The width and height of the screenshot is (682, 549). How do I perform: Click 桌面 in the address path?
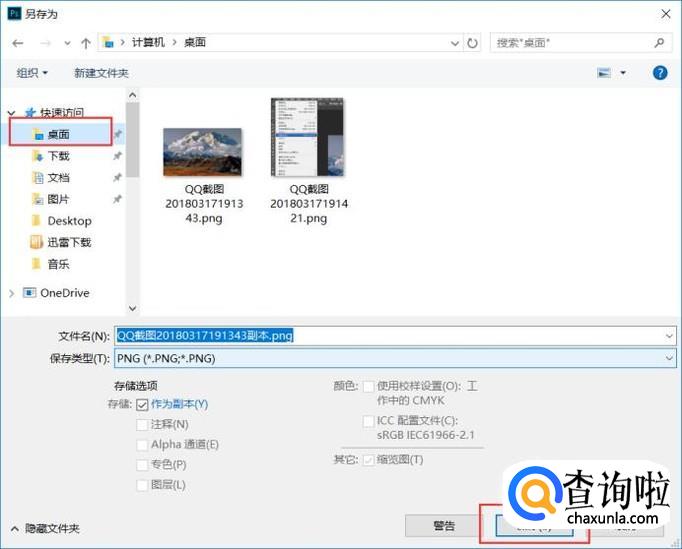[x=195, y=42]
